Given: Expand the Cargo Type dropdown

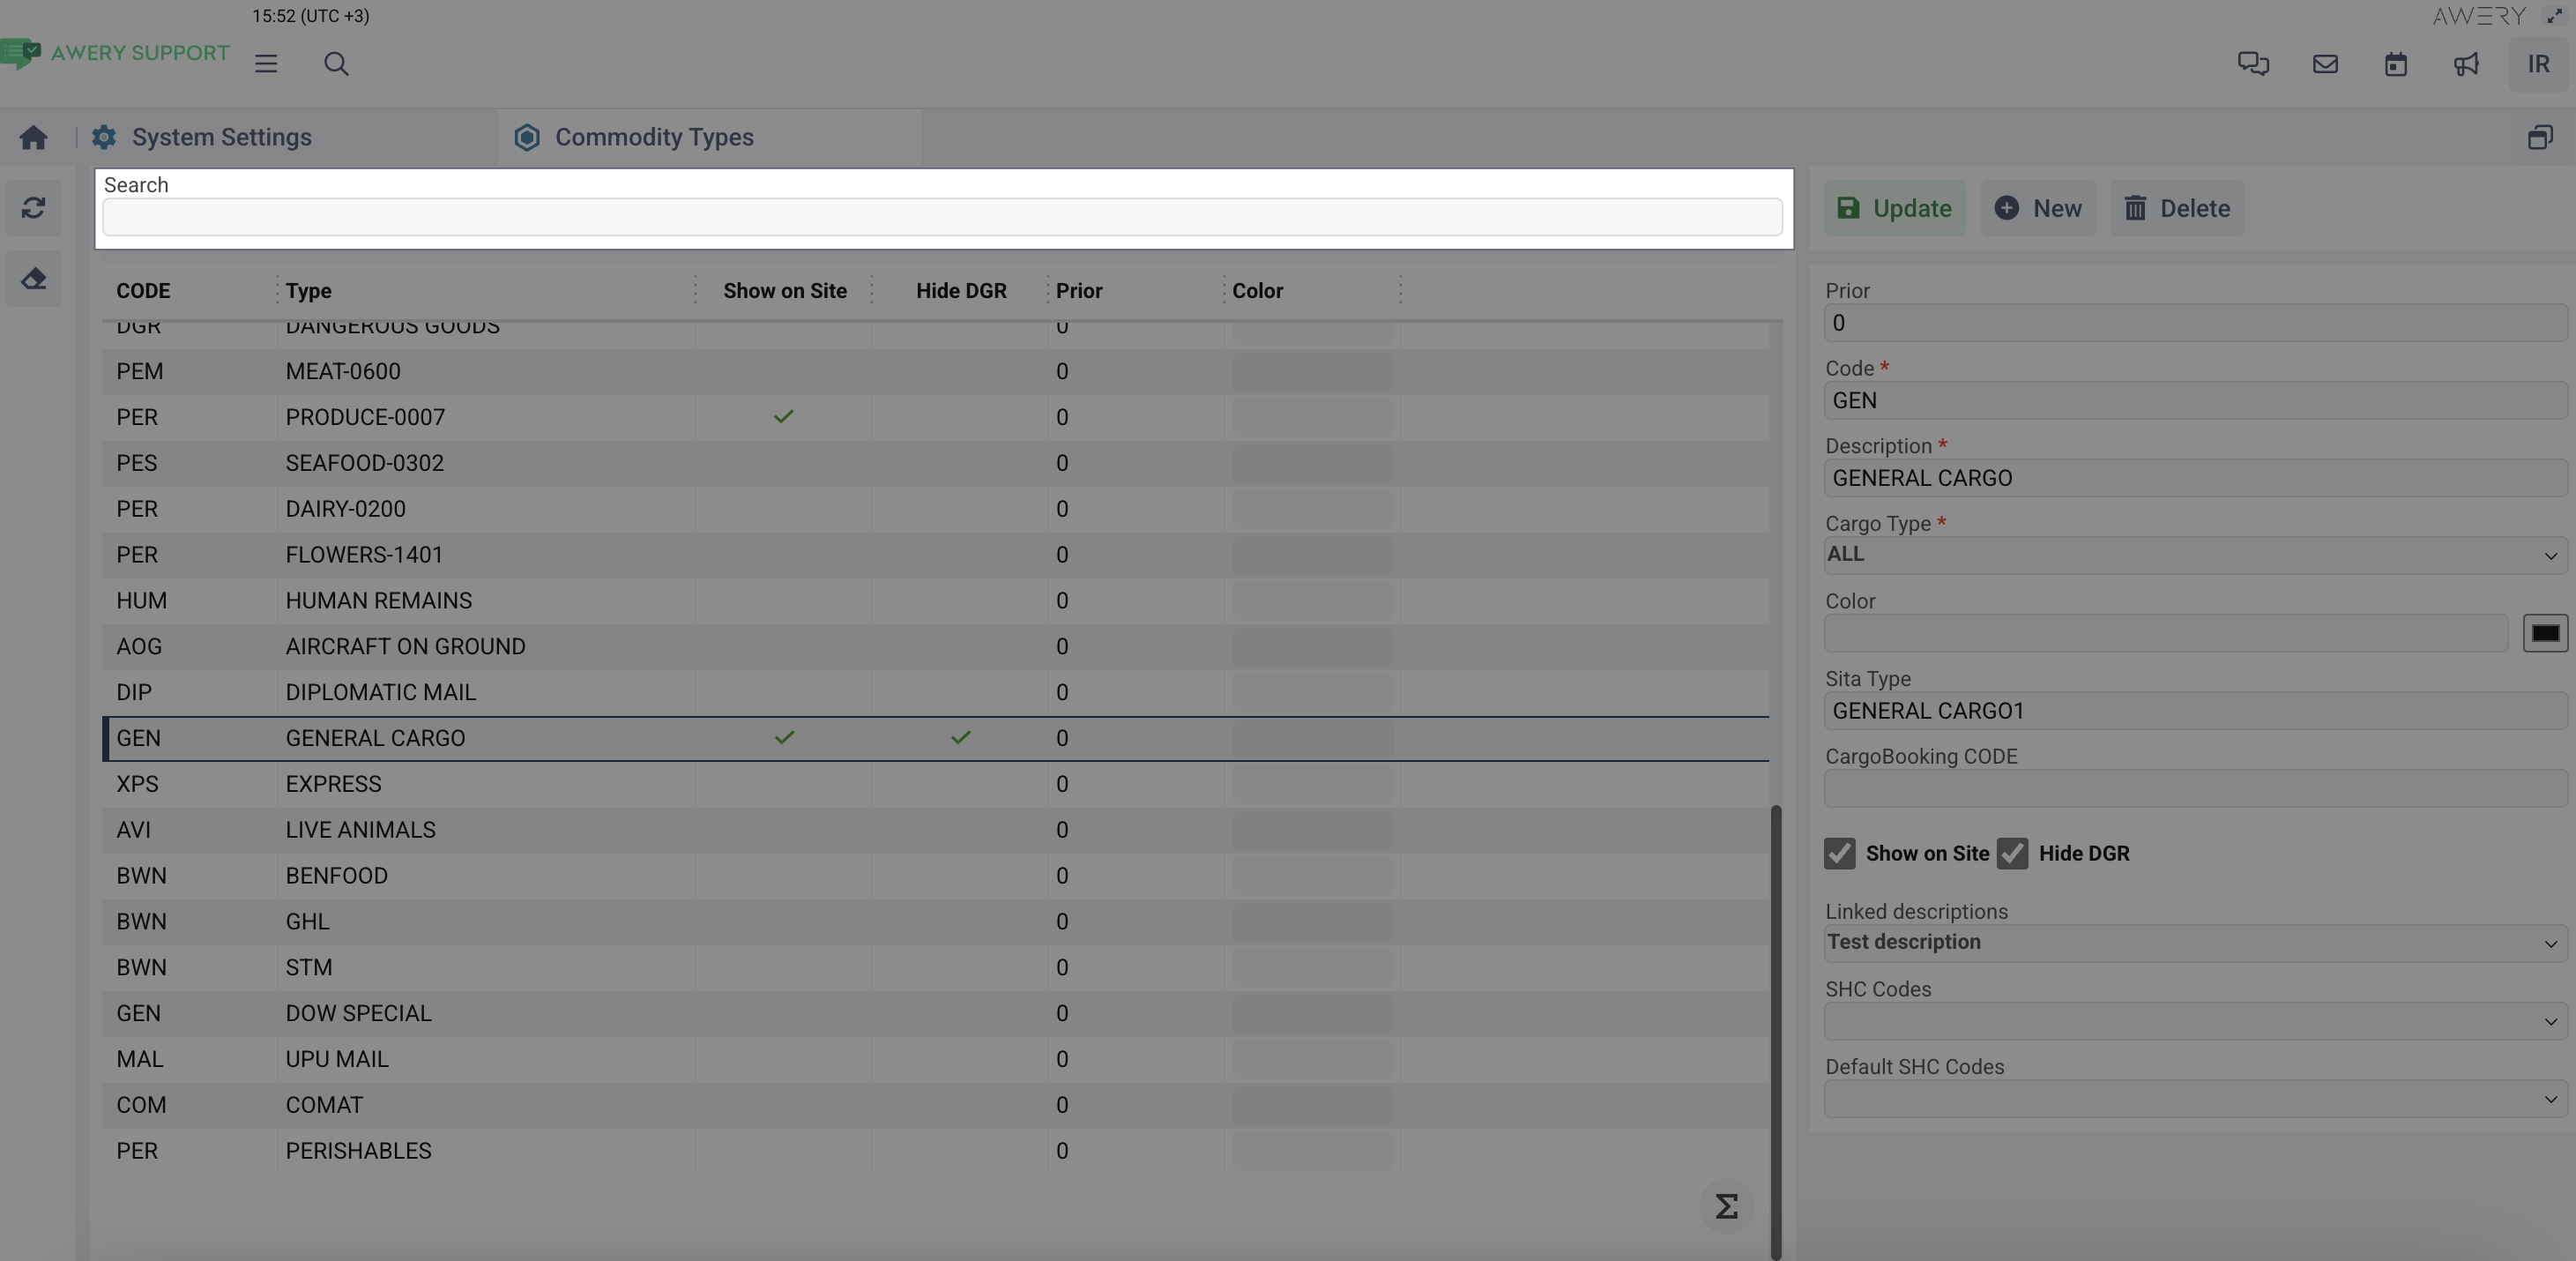Looking at the screenshot, I should 2195,555.
